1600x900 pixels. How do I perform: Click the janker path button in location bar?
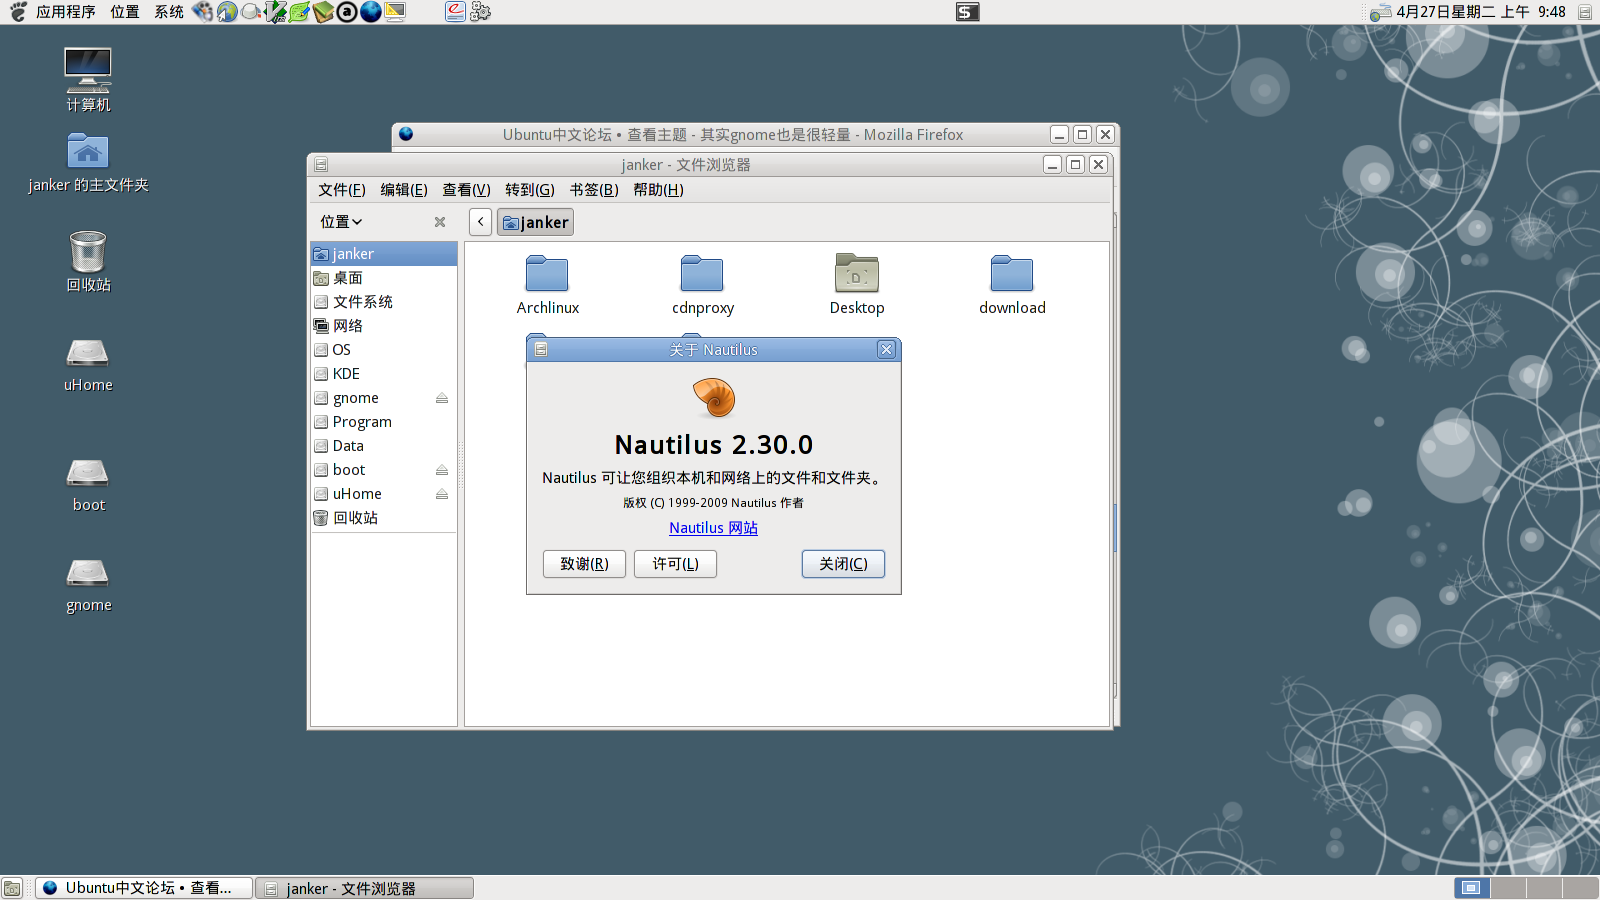[x=535, y=222]
